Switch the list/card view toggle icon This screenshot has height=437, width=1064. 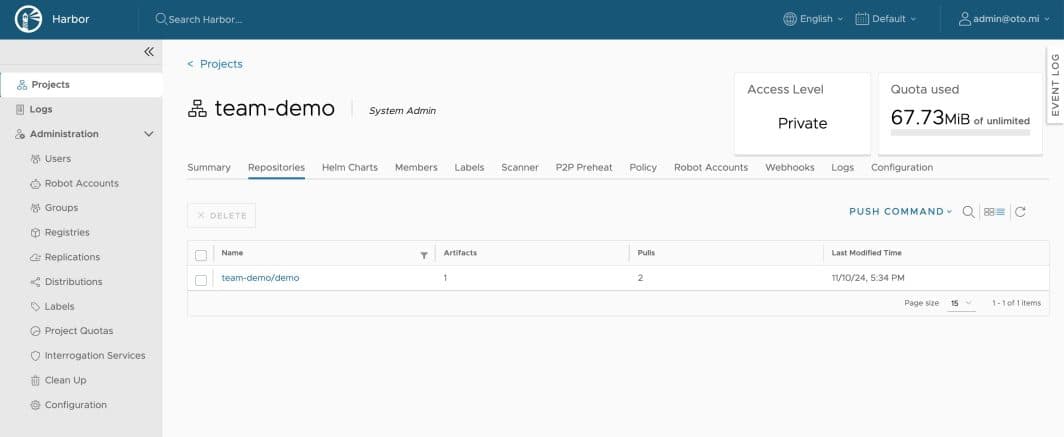tap(994, 212)
